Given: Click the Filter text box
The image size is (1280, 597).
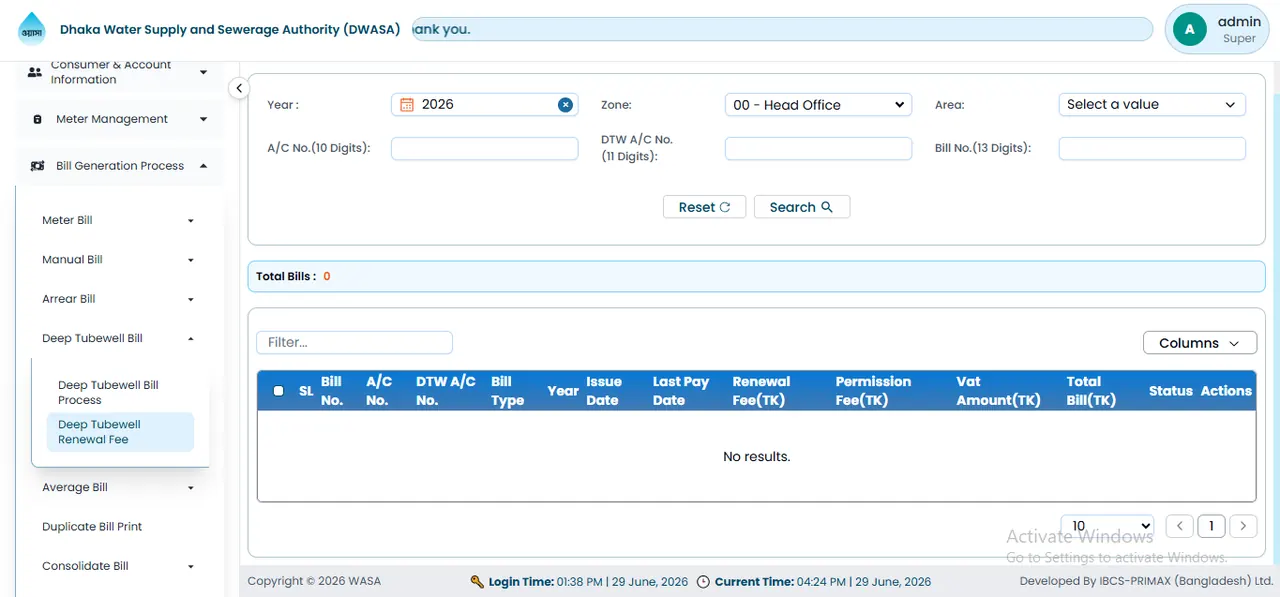Looking at the screenshot, I should click(354, 342).
